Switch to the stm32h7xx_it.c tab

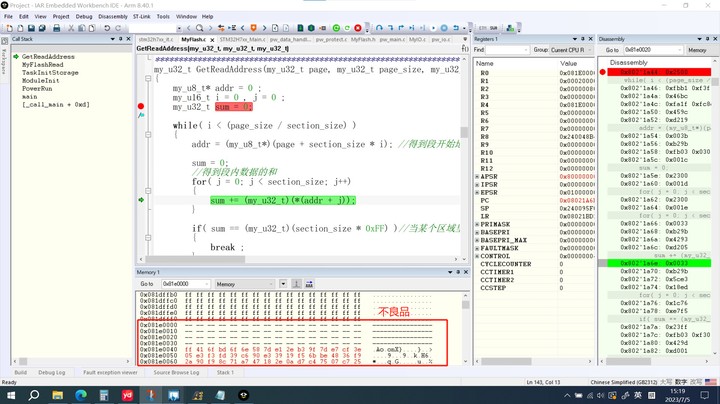click(x=156, y=39)
